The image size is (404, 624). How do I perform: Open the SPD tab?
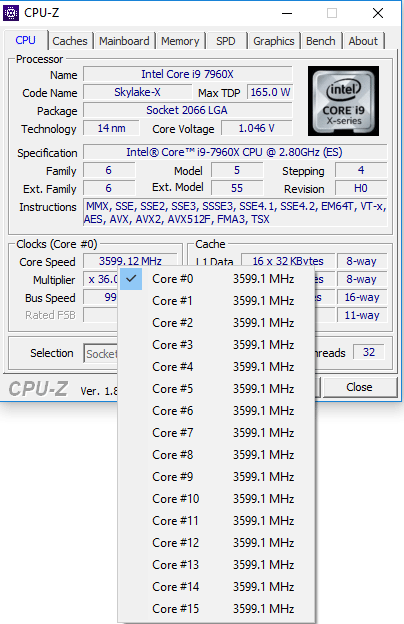tap(226, 41)
